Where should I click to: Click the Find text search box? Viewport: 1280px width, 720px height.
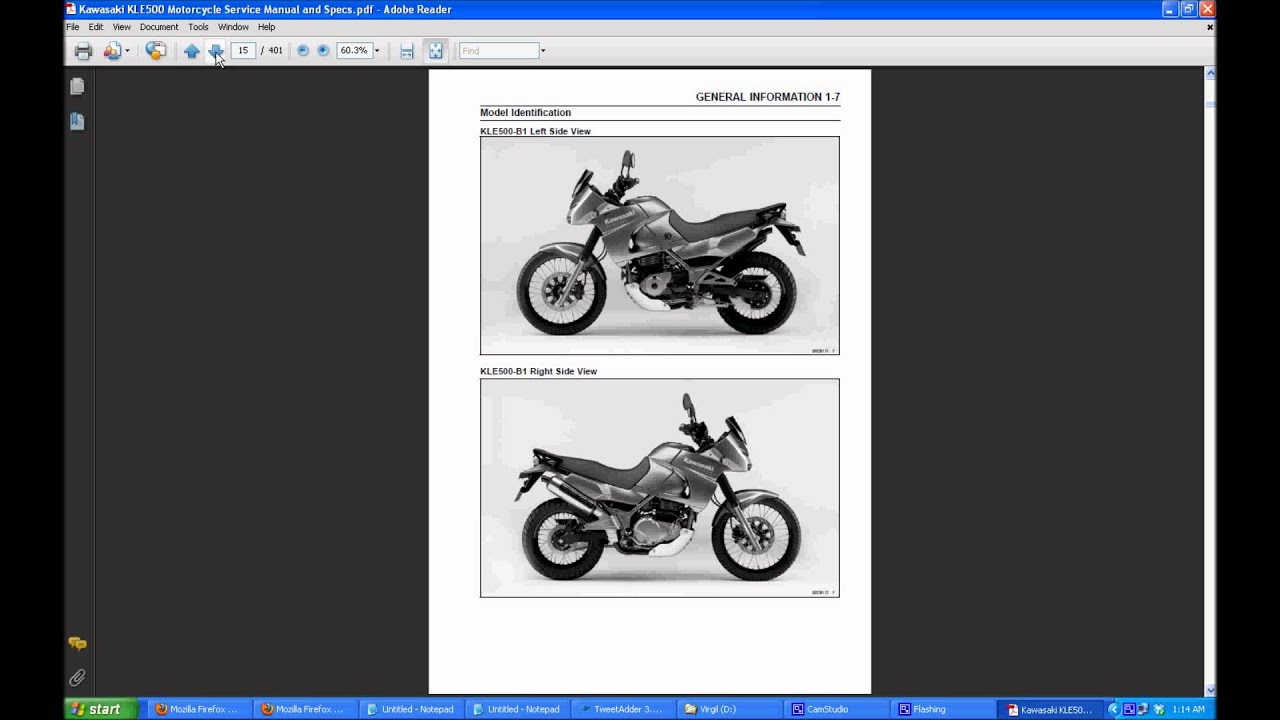499,50
